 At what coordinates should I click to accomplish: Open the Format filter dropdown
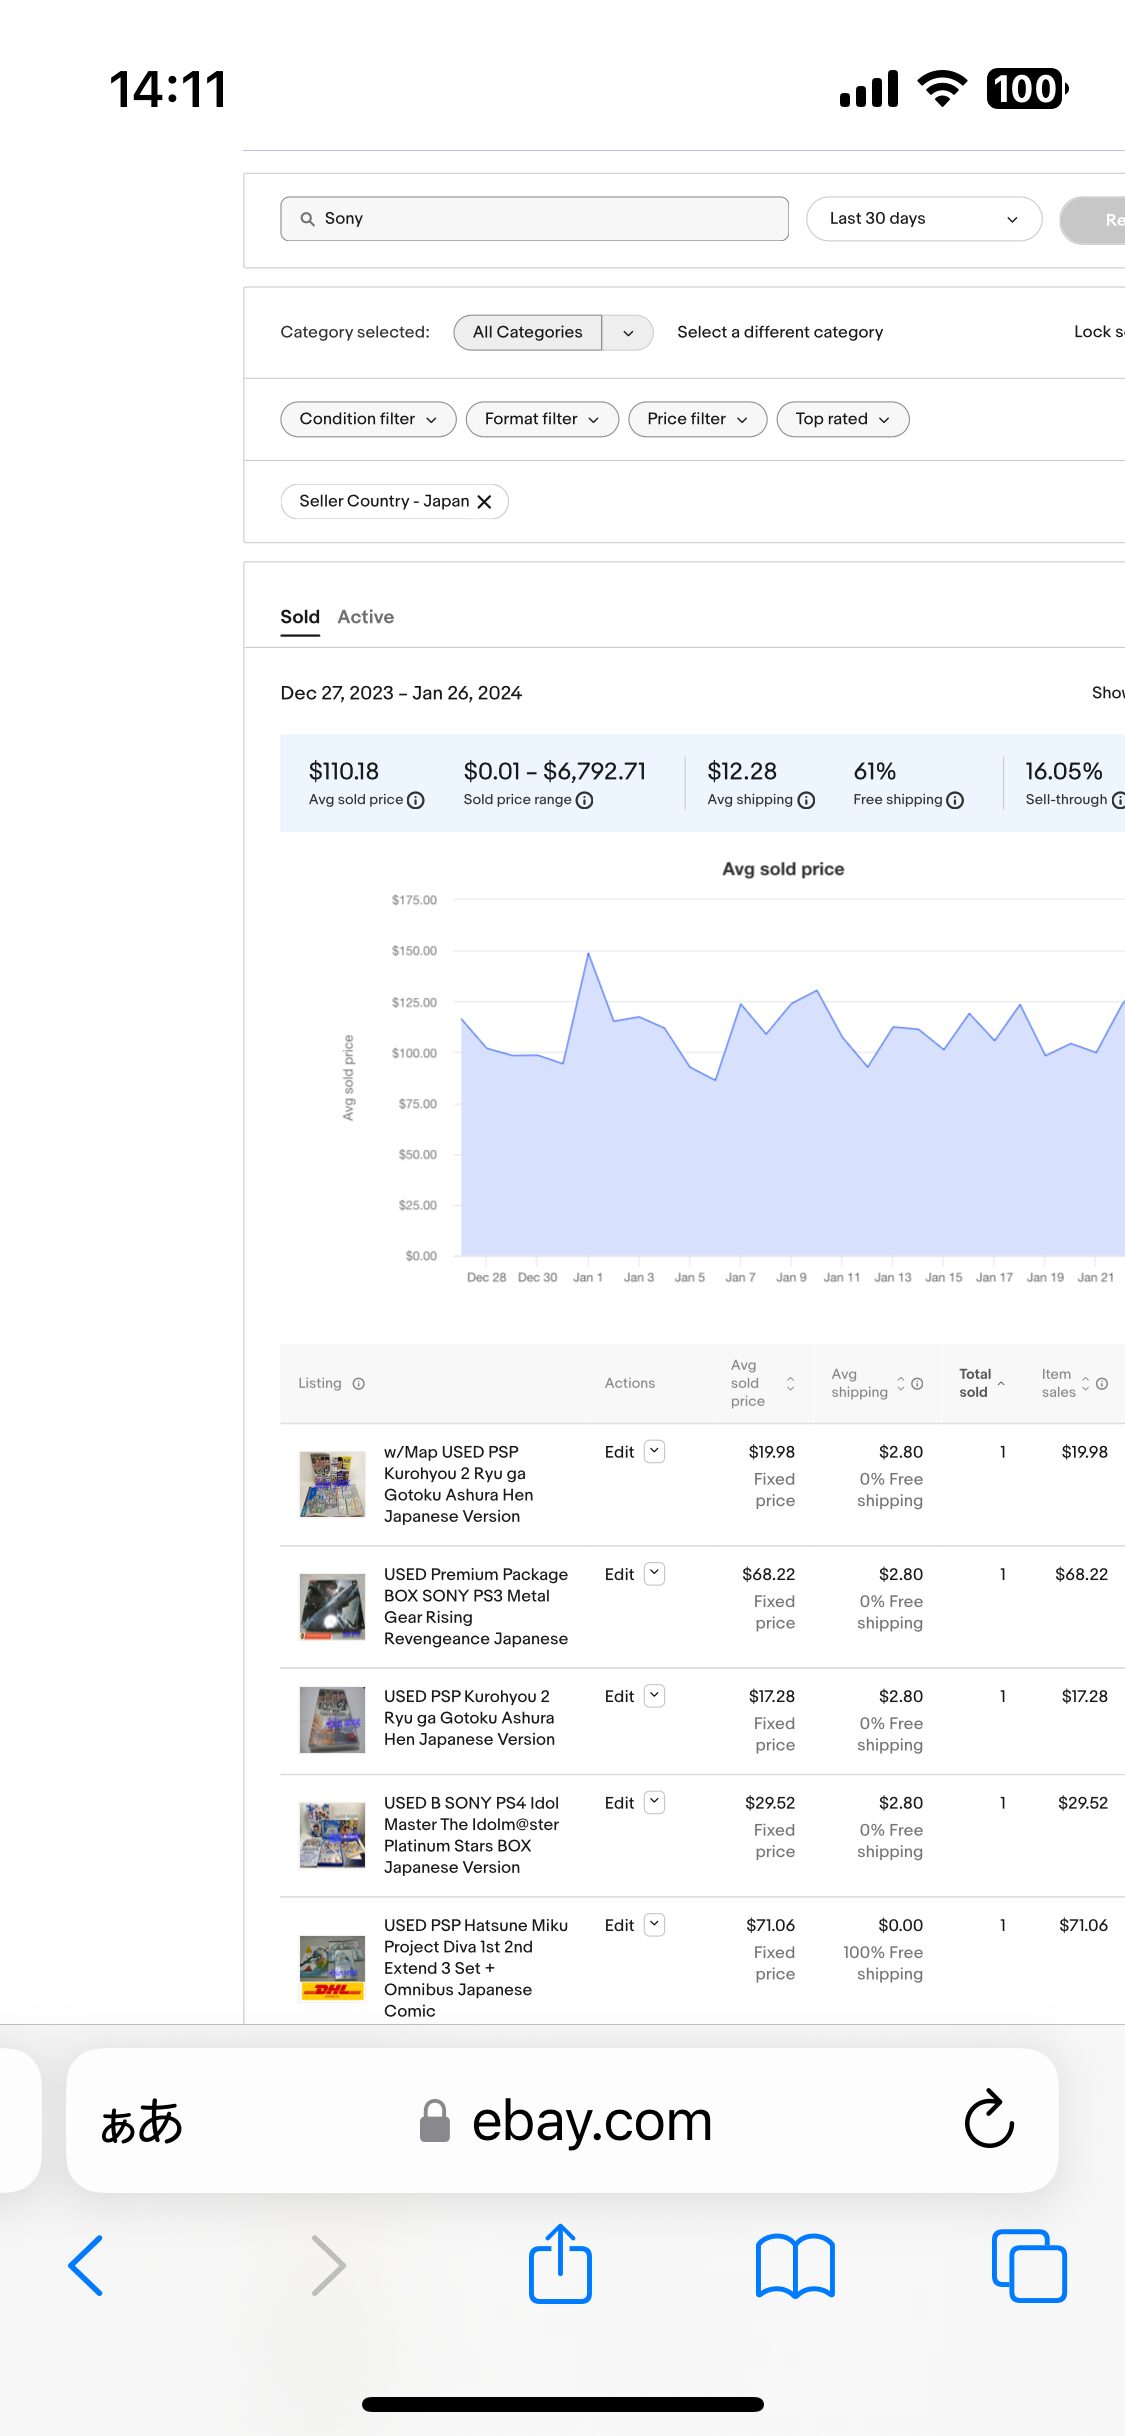pos(542,419)
